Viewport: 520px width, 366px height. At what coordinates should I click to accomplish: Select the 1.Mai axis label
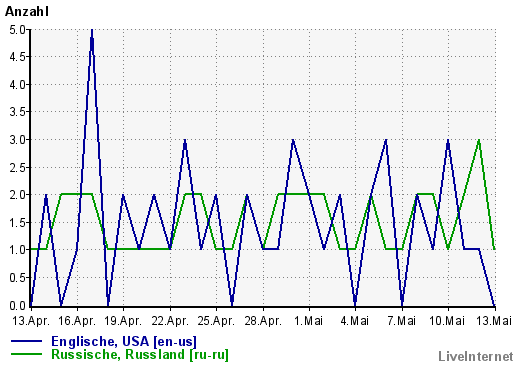click(309, 321)
